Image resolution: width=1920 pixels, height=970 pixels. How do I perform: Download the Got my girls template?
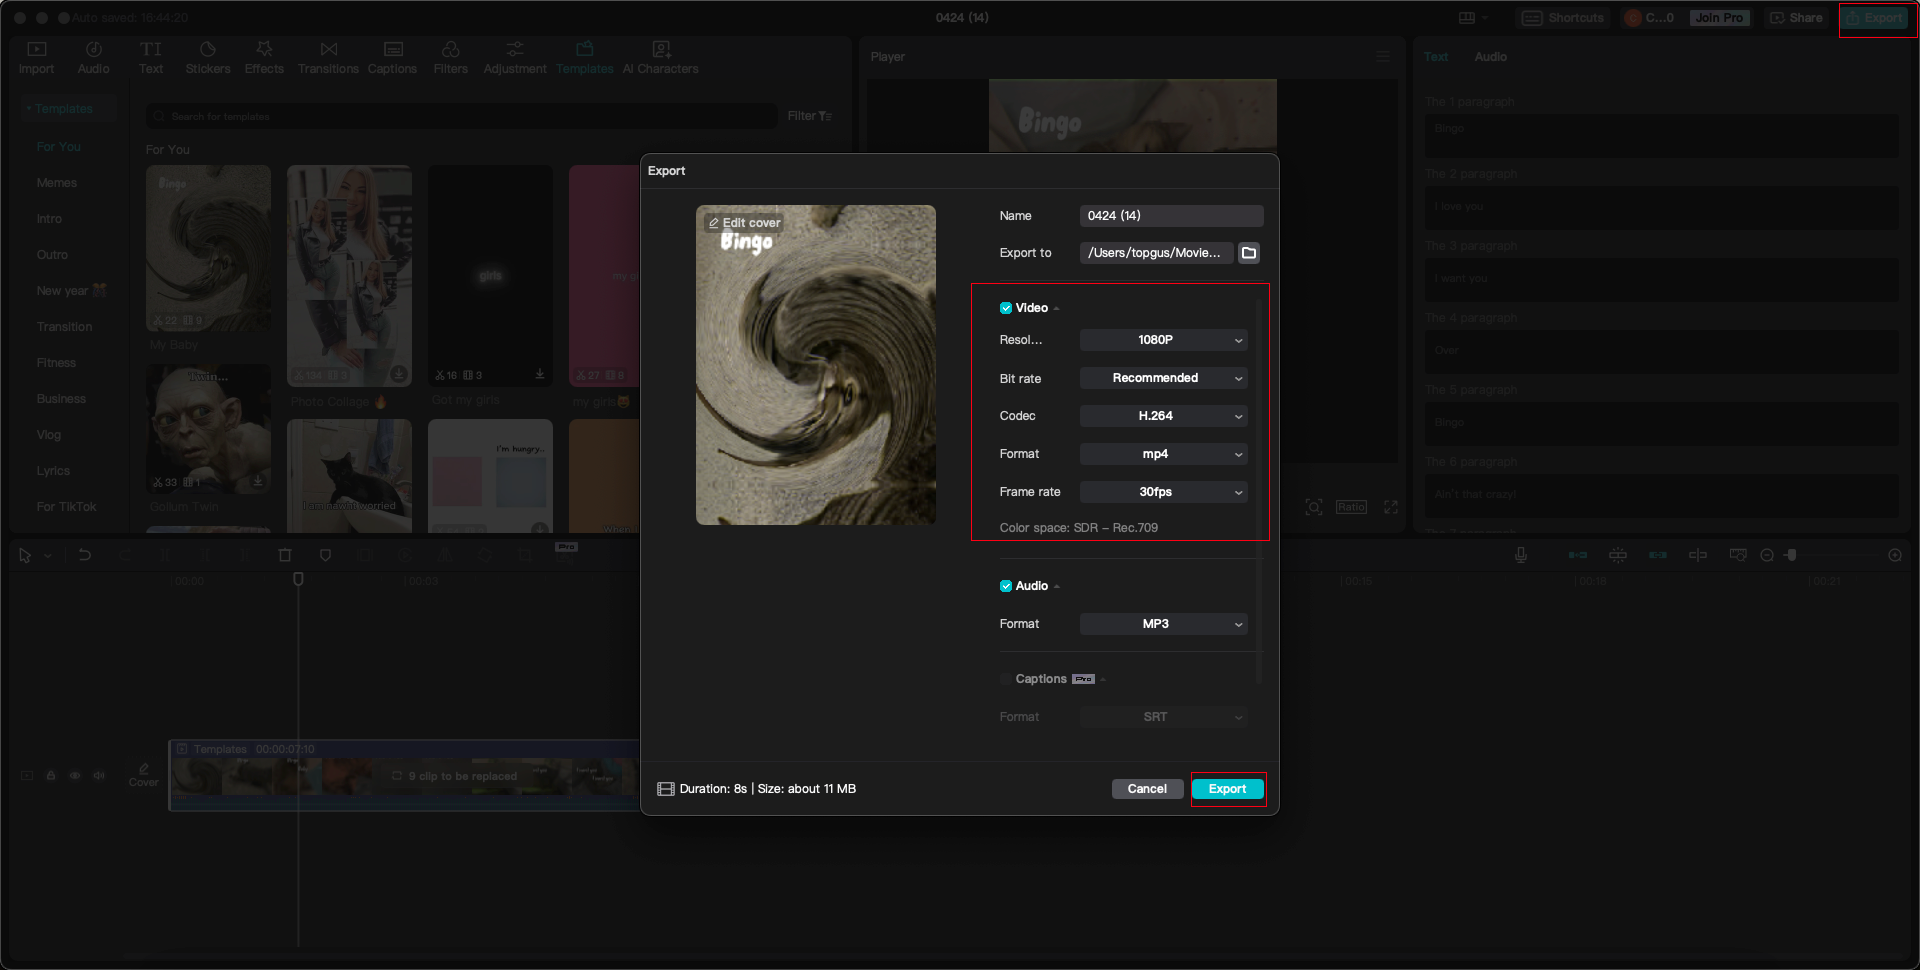pyautogui.click(x=540, y=374)
